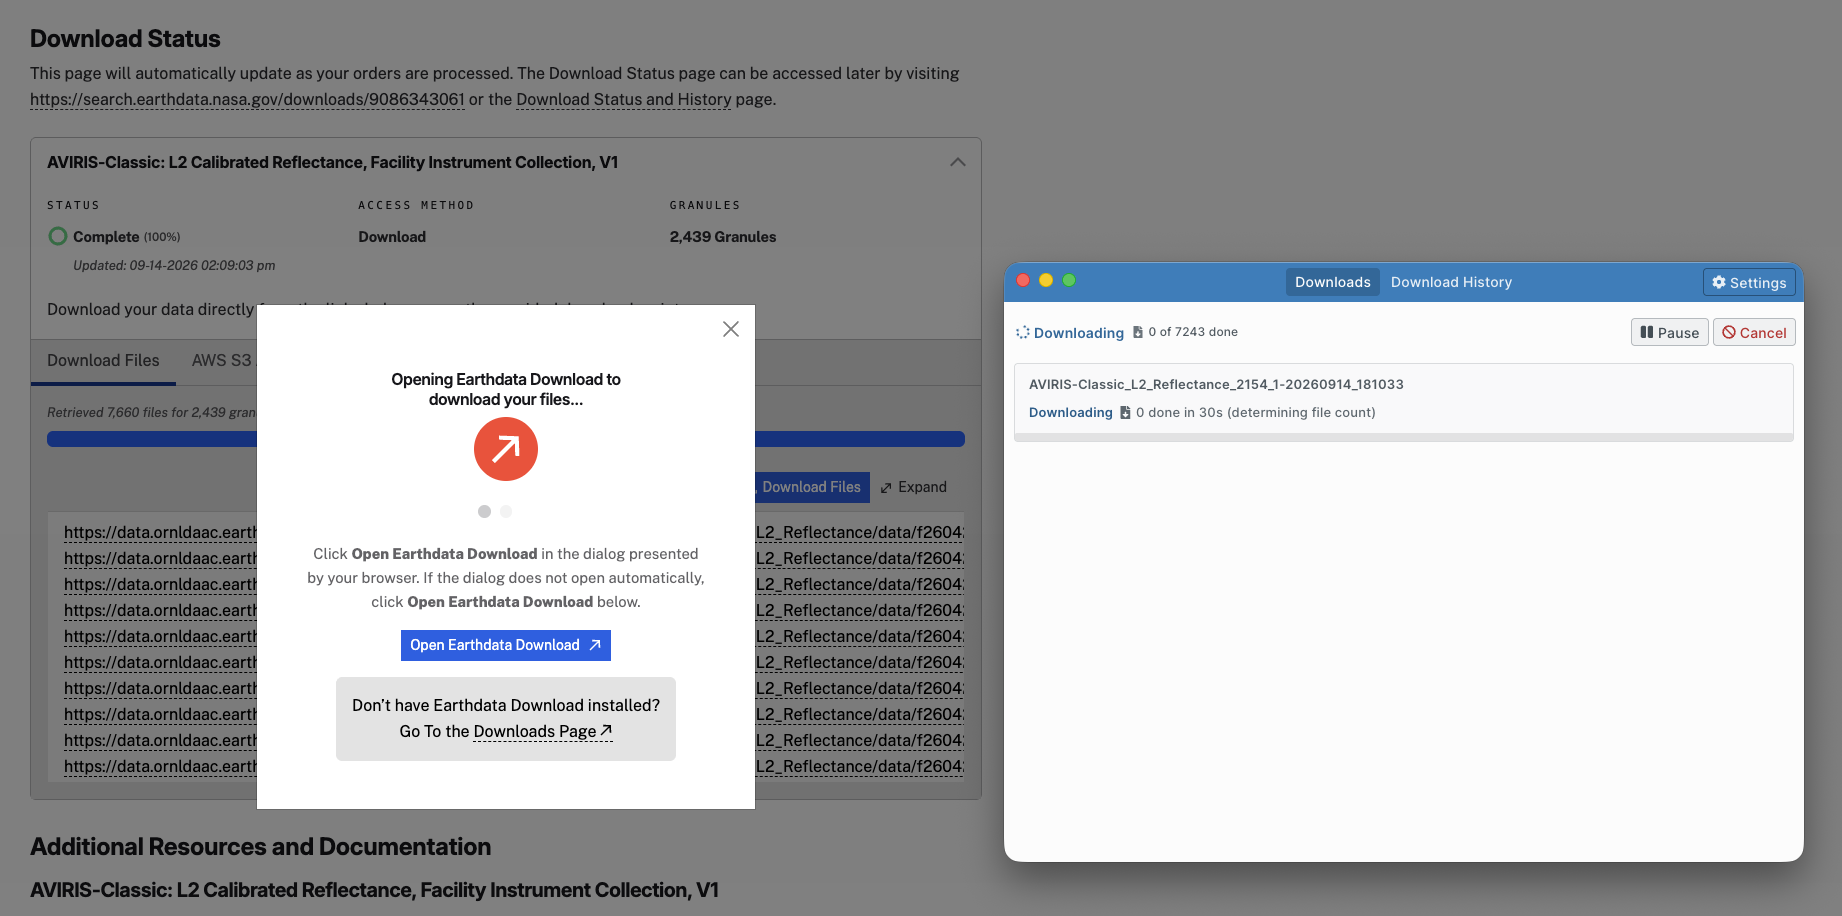Click the file icon next to 0 of 7243 done
Screen dimensions: 1842x916
[x=1138, y=332]
